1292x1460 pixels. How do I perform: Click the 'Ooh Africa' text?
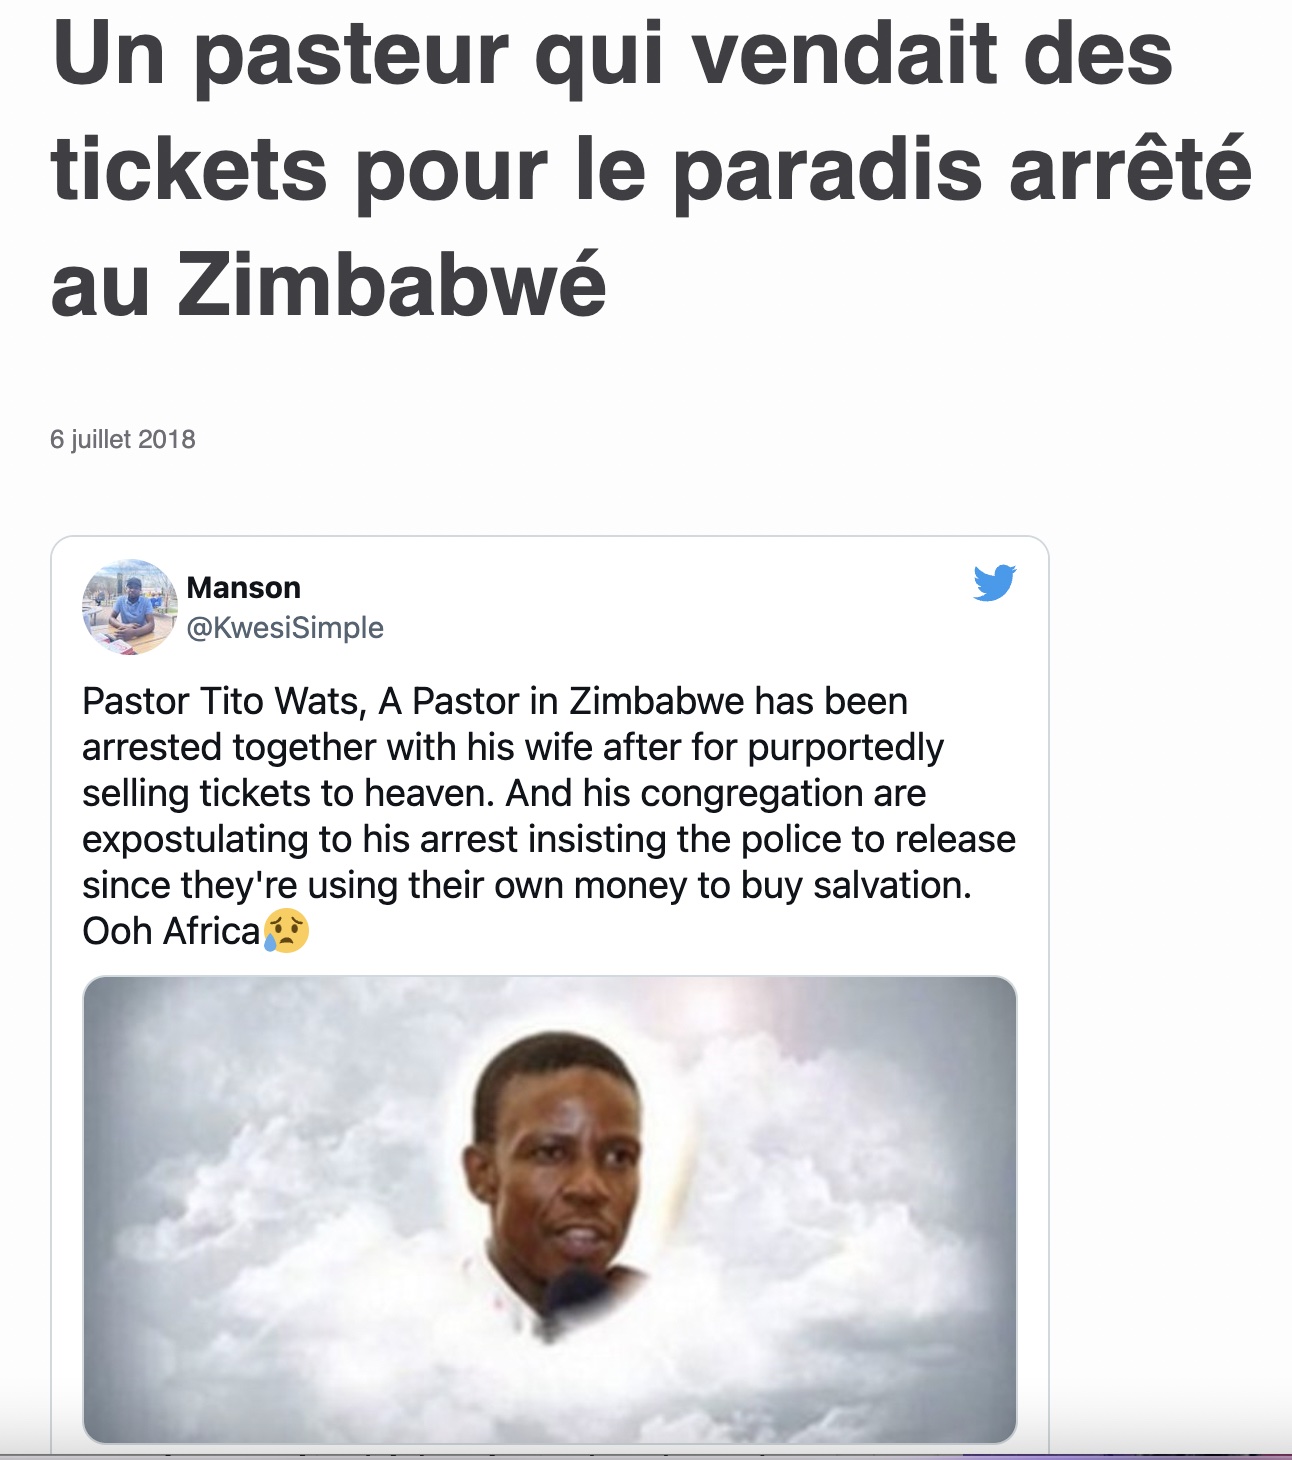pos(171,931)
